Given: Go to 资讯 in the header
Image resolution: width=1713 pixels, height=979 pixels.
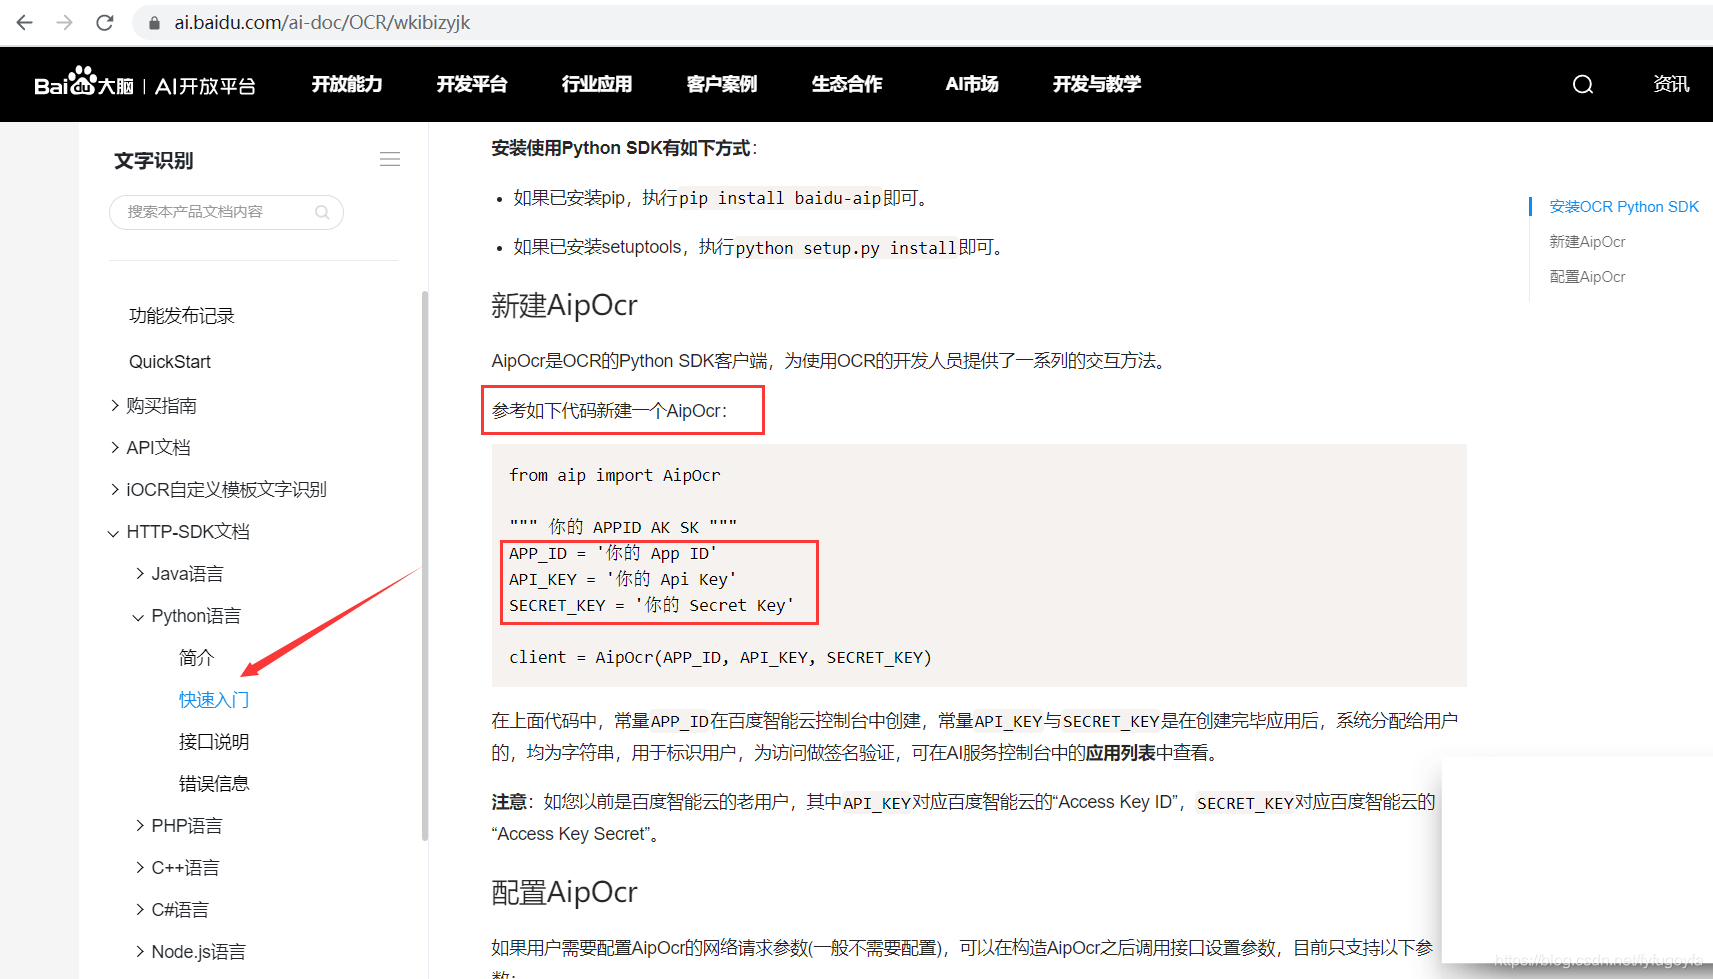Looking at the screenshot, I should pyautogui.click(x=1670, y=85).
